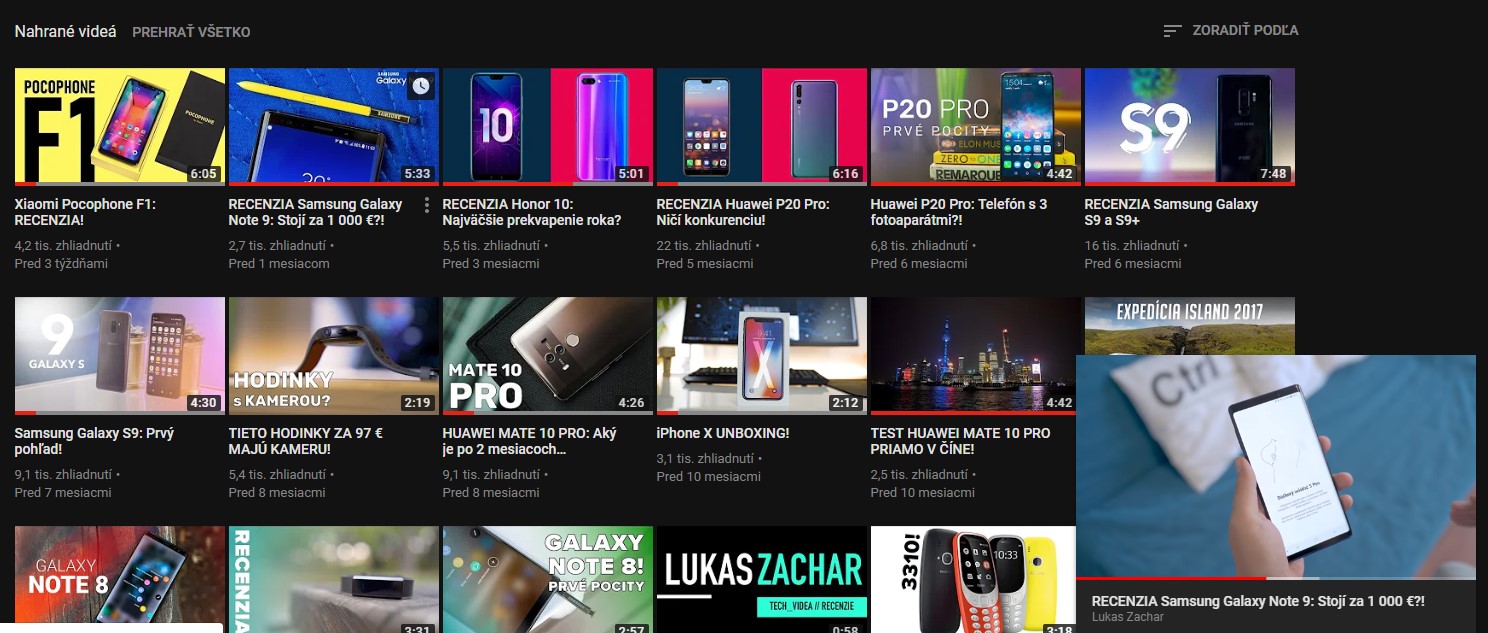Open the Expedícia Island 2017 thumbnail
The width and height of the screenshot is (1488, 633).
tap(1190, 325)
